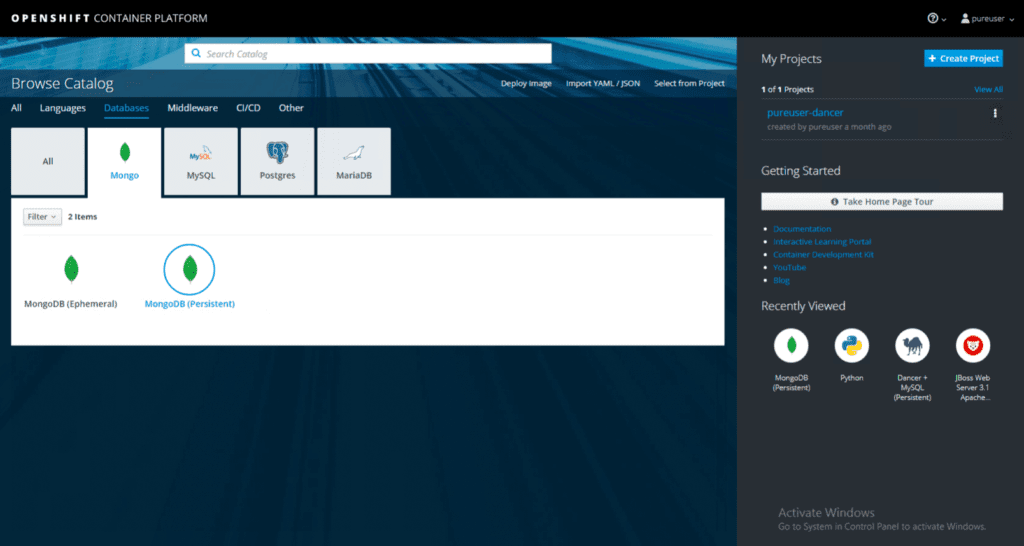
Task: Switch to the Languages tab
Action: tap(63, 108)
